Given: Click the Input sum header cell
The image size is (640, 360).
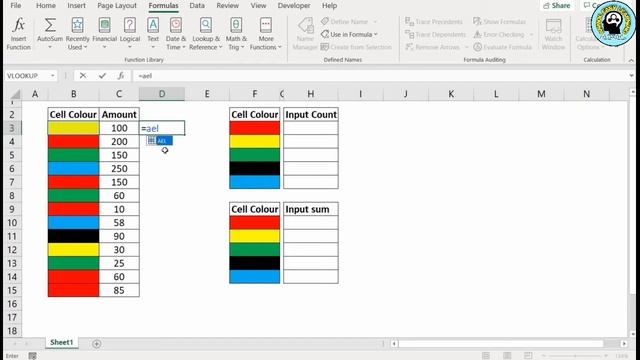Looking at the screenshot, I should pos(311,209).
